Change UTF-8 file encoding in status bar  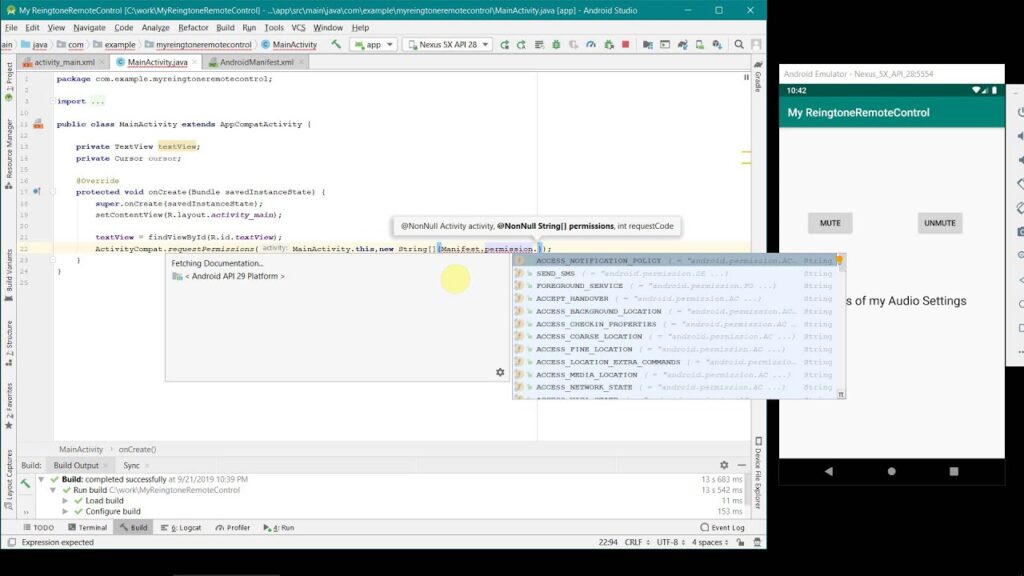coord(671,542)
